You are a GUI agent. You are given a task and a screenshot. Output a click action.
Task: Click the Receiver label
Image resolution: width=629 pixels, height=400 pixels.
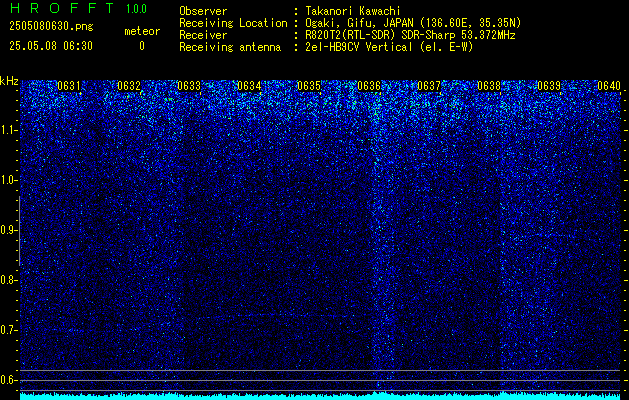click(x=203, y=35)
